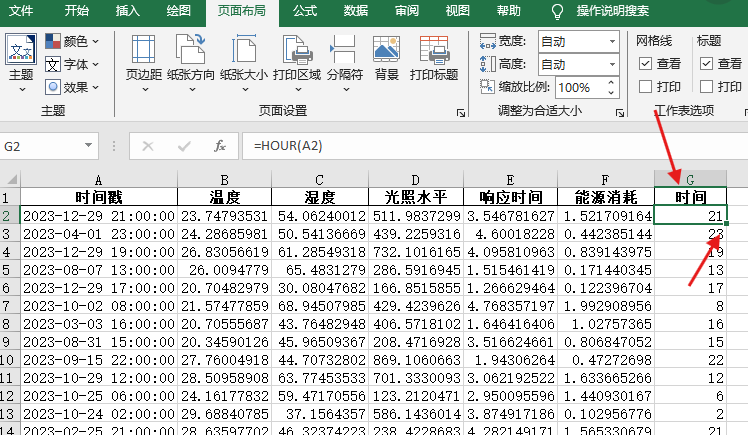The width and height of the screenshot is (748, 435).
Task: Click the 打印标题 print titles icon
Action: point(434,49)
